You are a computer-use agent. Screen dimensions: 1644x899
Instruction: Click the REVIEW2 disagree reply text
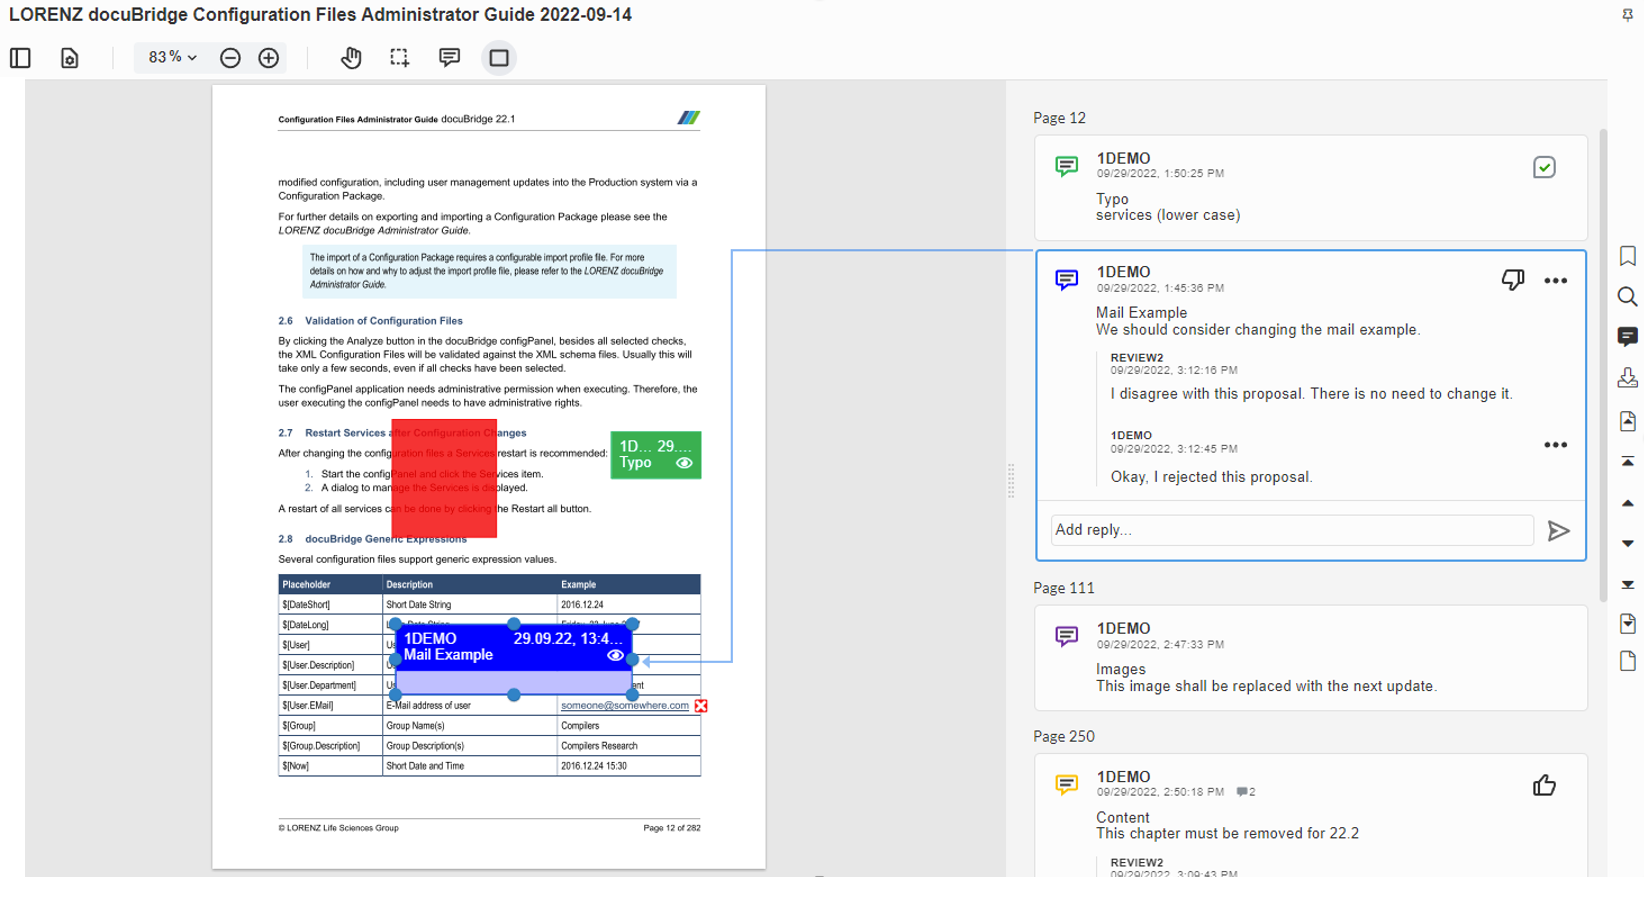coord(1311,394)
